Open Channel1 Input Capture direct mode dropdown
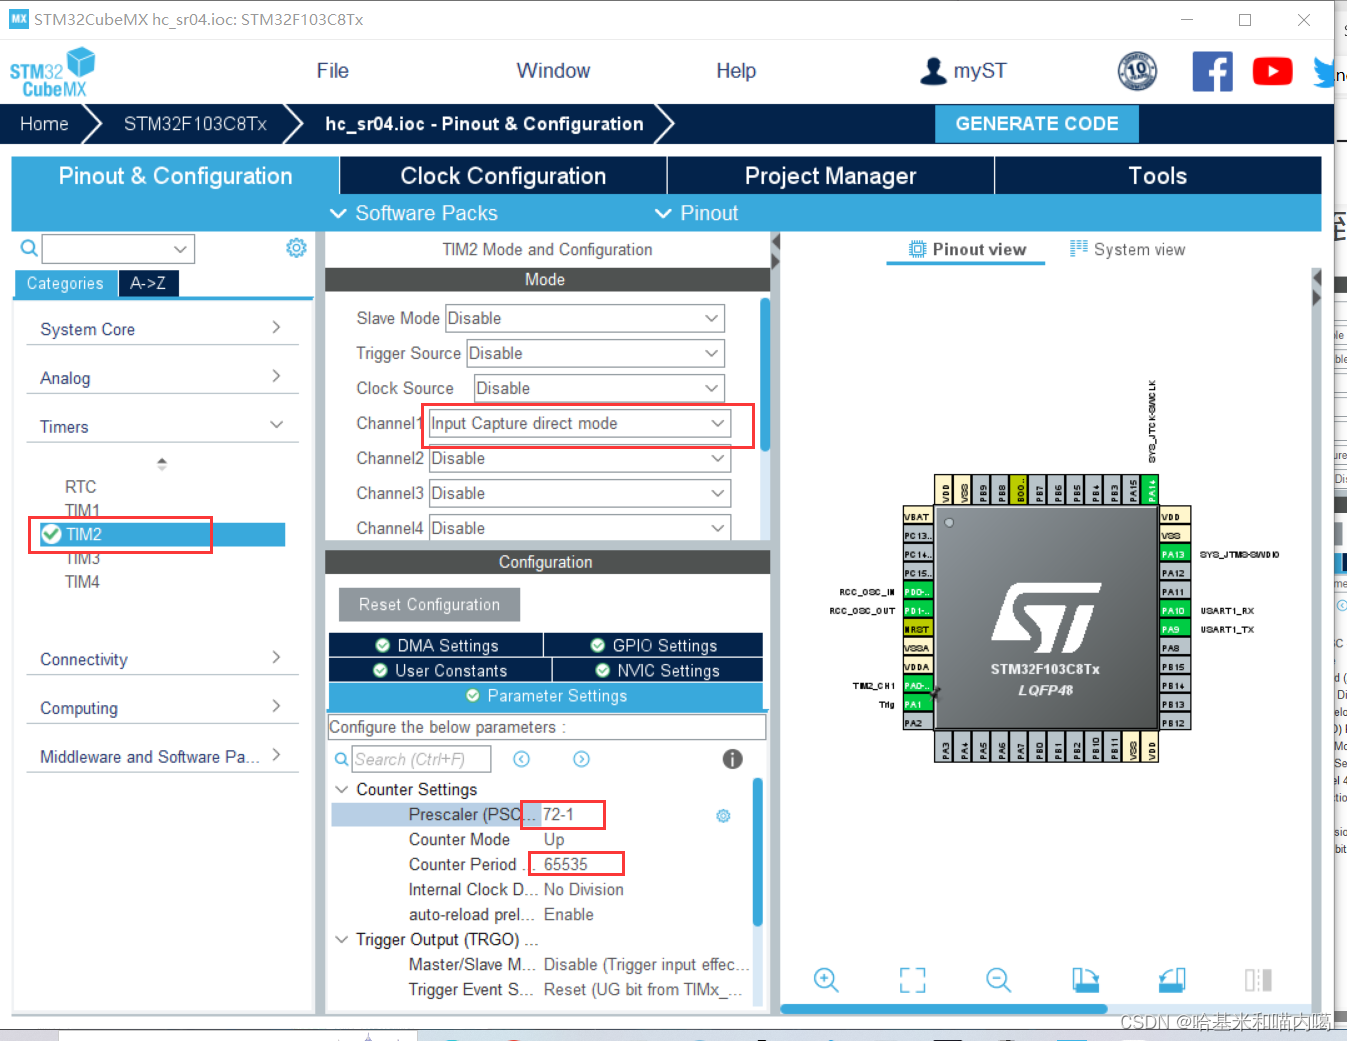Screen dimensions: 1347x1041 click(x=579, y=423)
